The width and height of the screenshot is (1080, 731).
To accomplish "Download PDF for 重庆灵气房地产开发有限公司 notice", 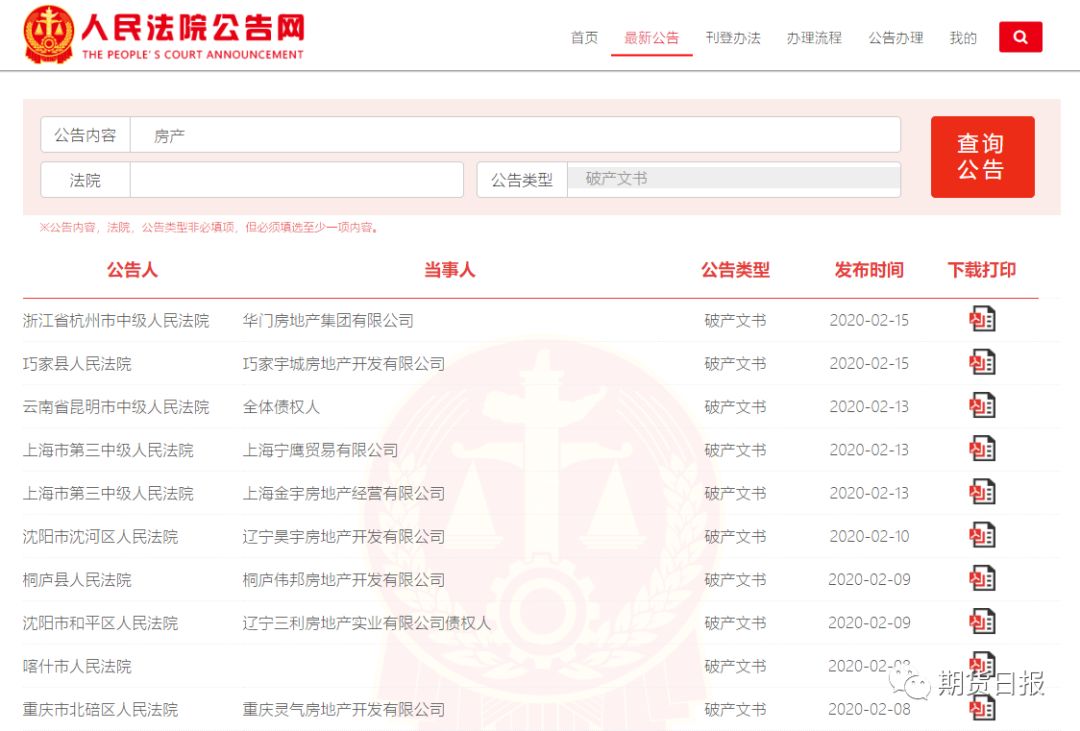I will pos(982,708).
